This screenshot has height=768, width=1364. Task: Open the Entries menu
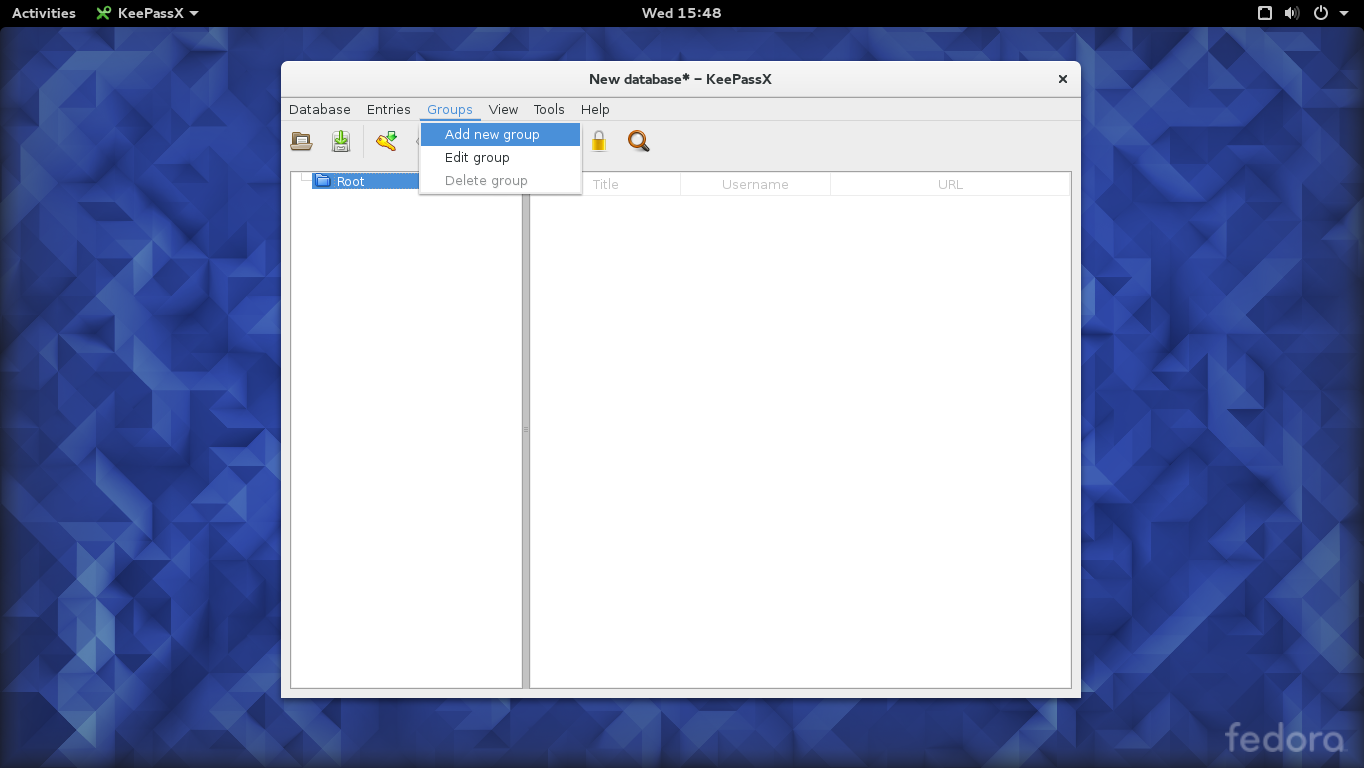pos(389,109)
